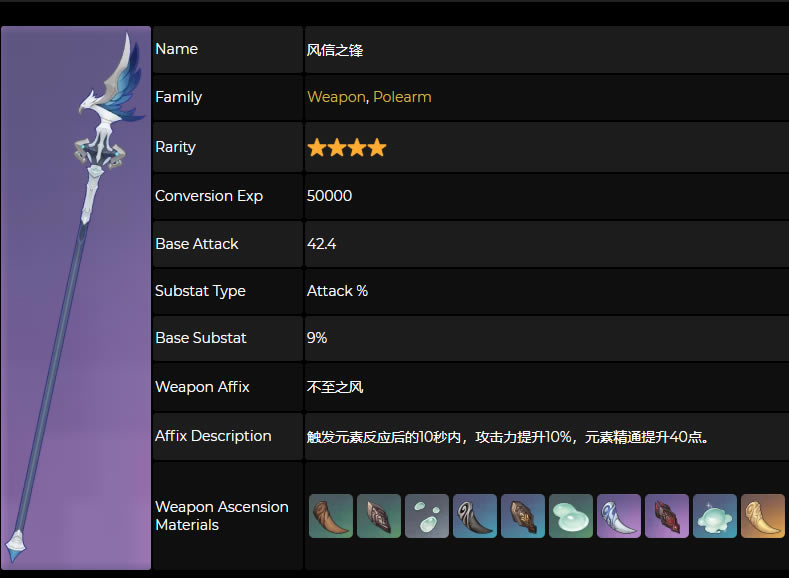Select the red shard on purple background

[667, 516]
